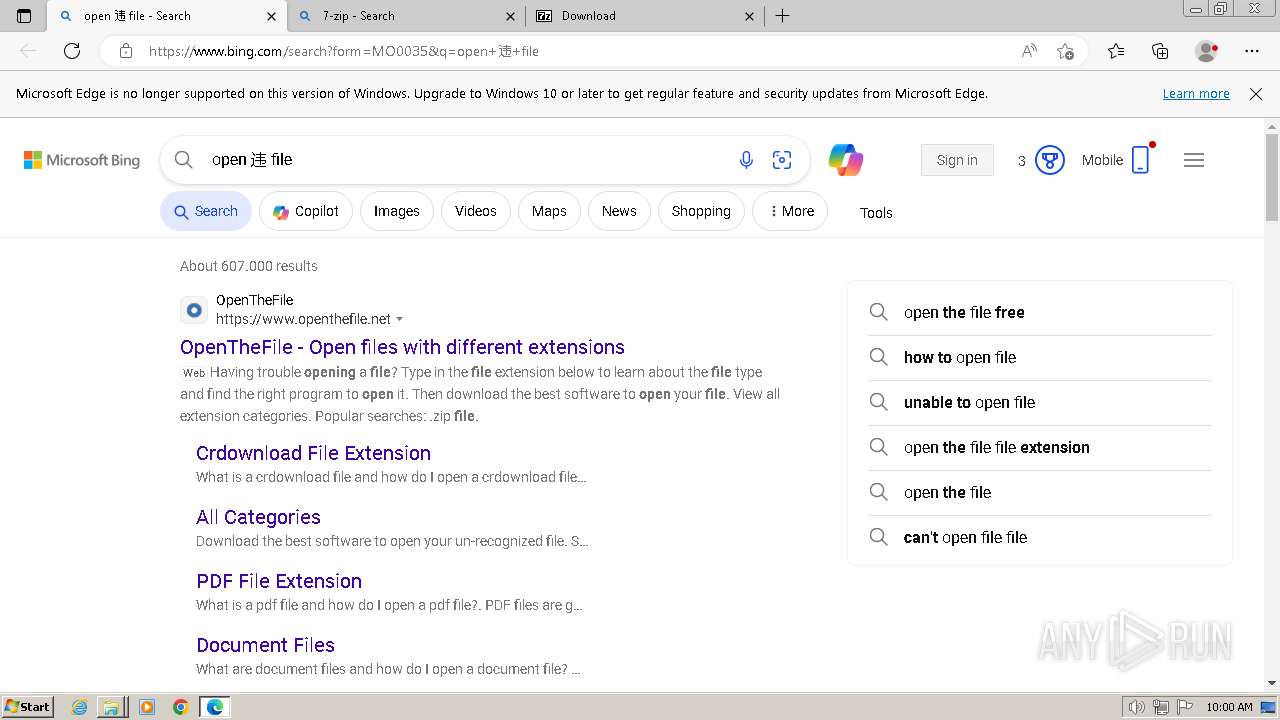Switch to News results
The height and width of the screenshot is (720, 1280).
[x=619, y=211]
